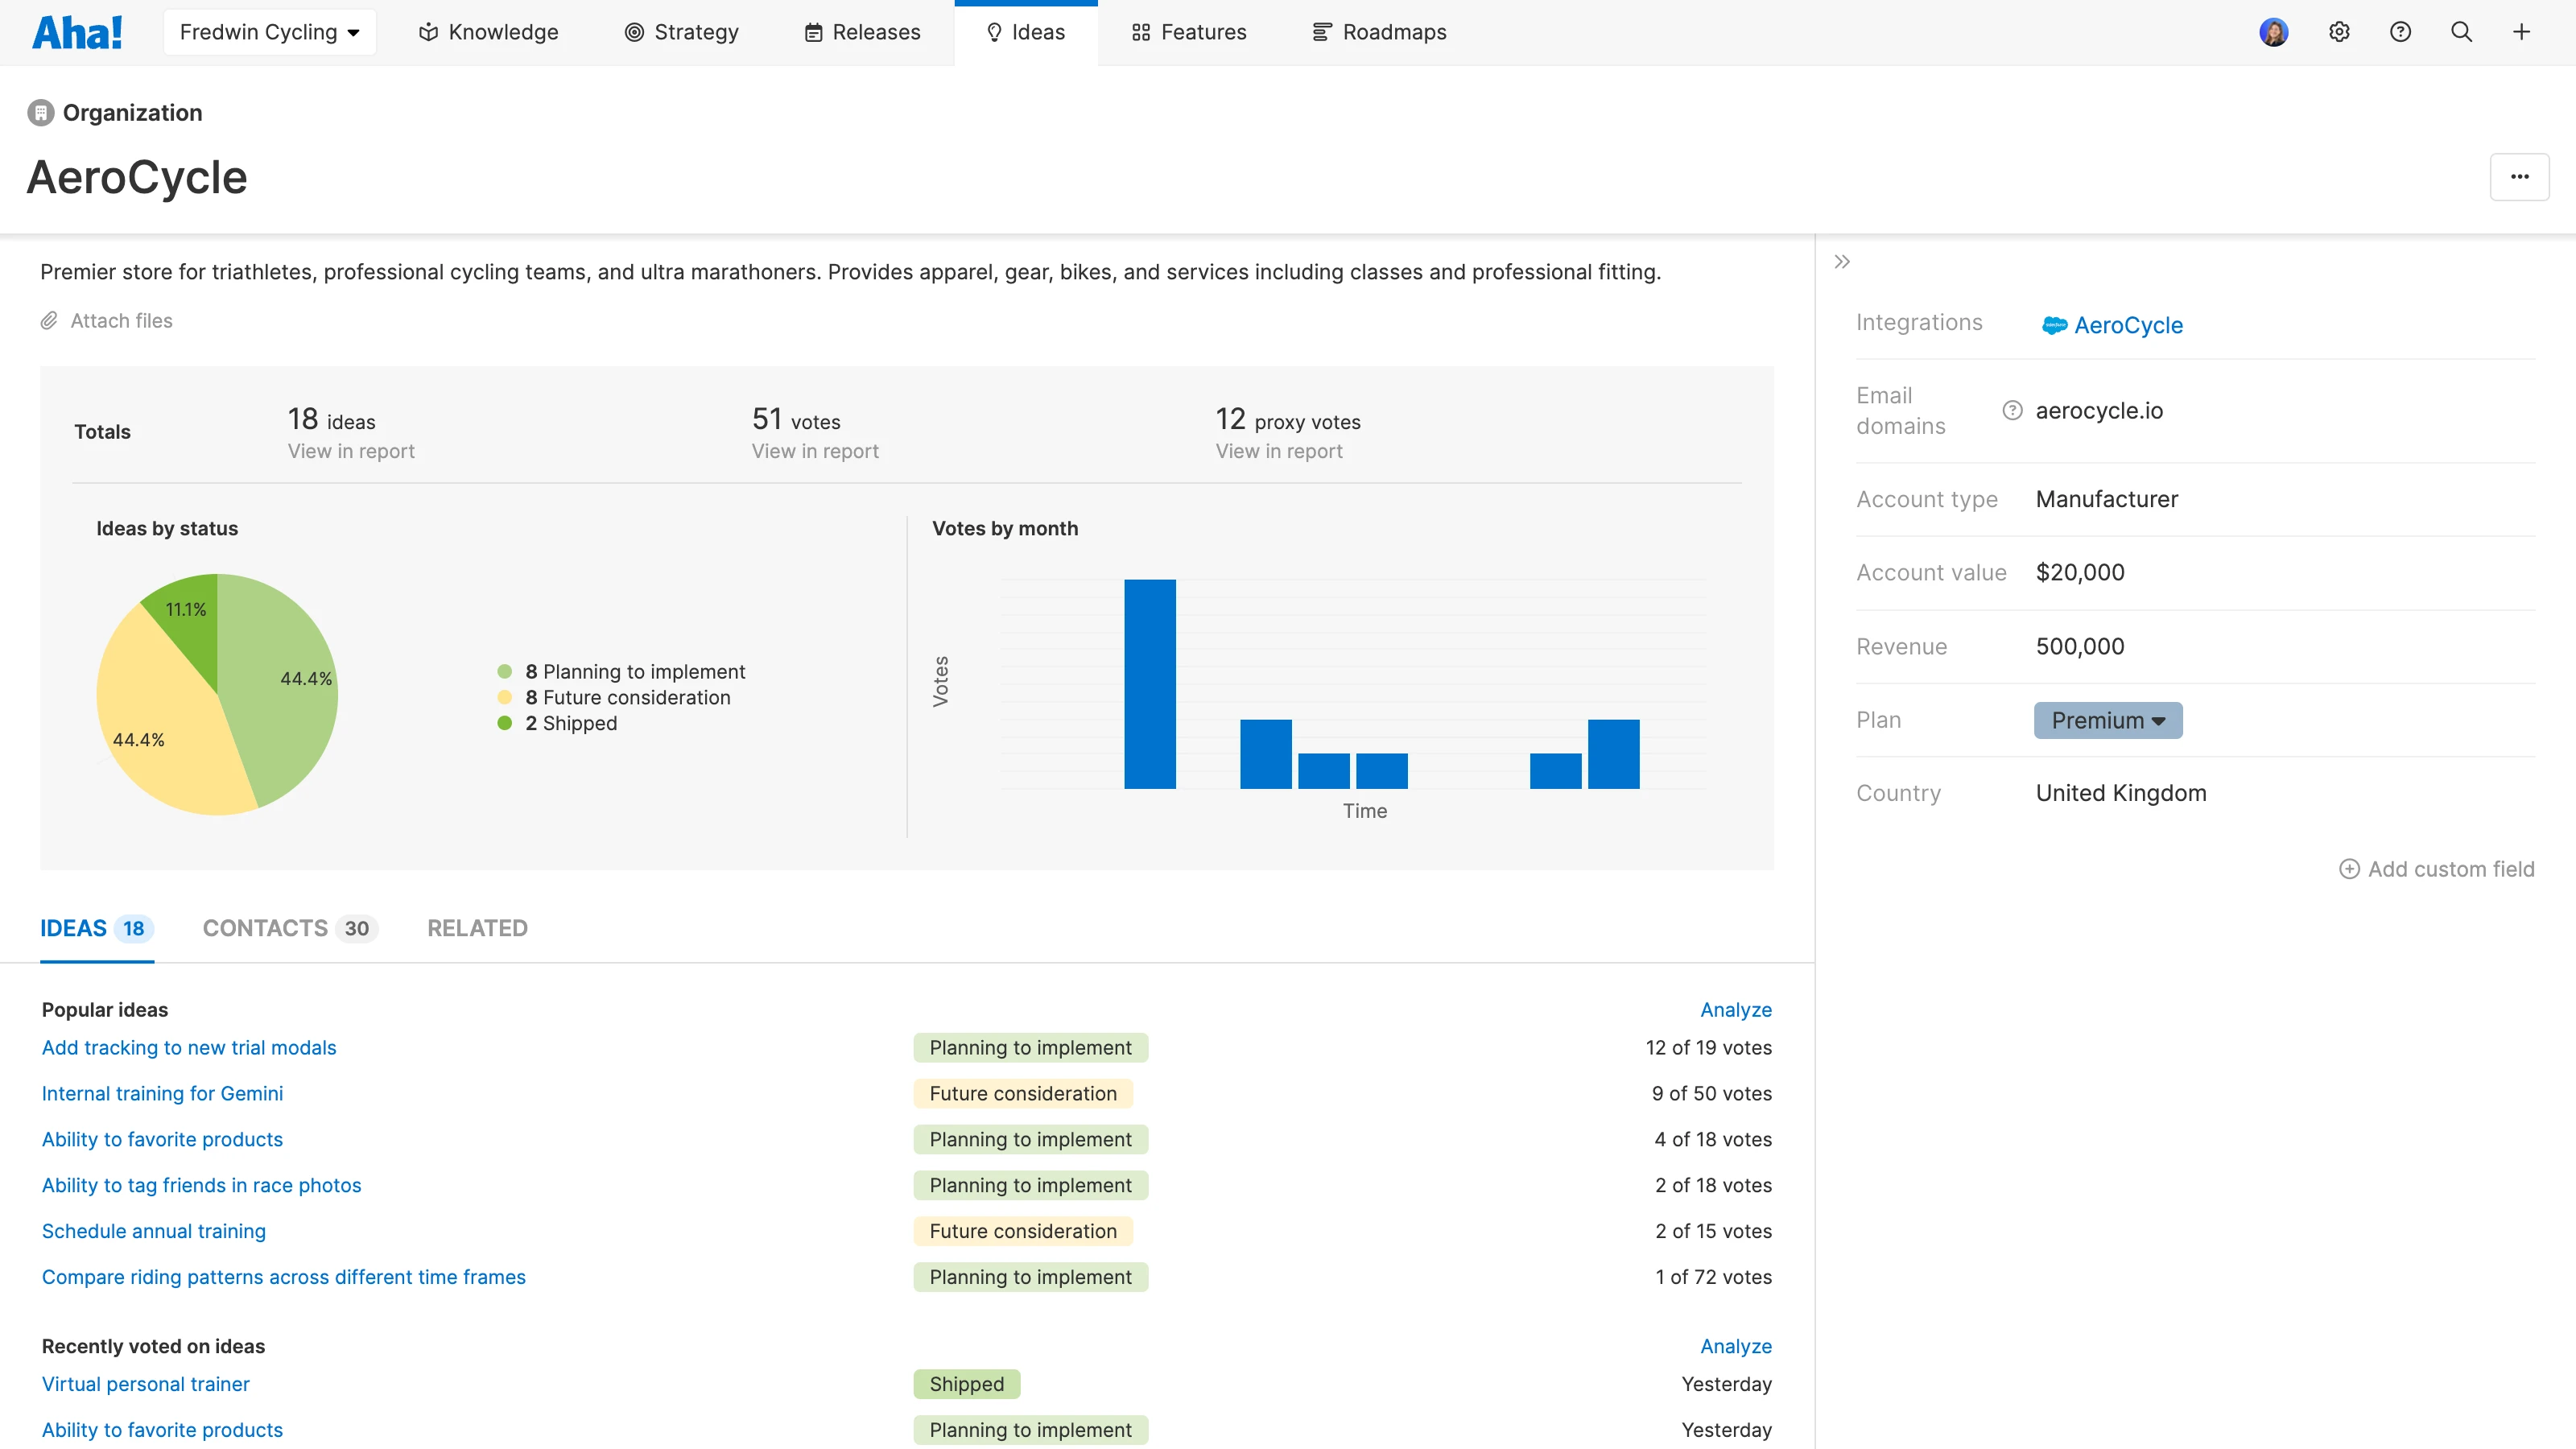The image size is (2576, 1449).
Task: Click the help question mark icon
Action: click(x=2400, y=32)
